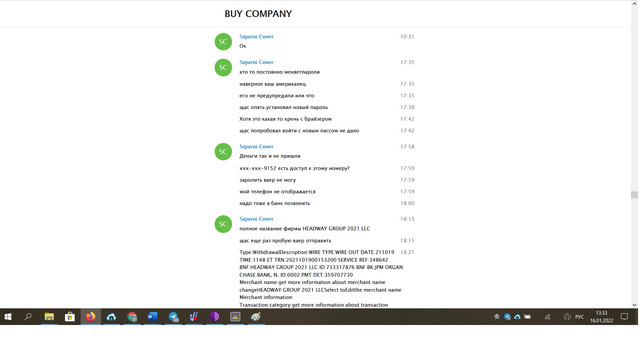Click Sigurni Cover name at 18:15
The width and height of the screenshot is (640, 360).
click(256, 219)
